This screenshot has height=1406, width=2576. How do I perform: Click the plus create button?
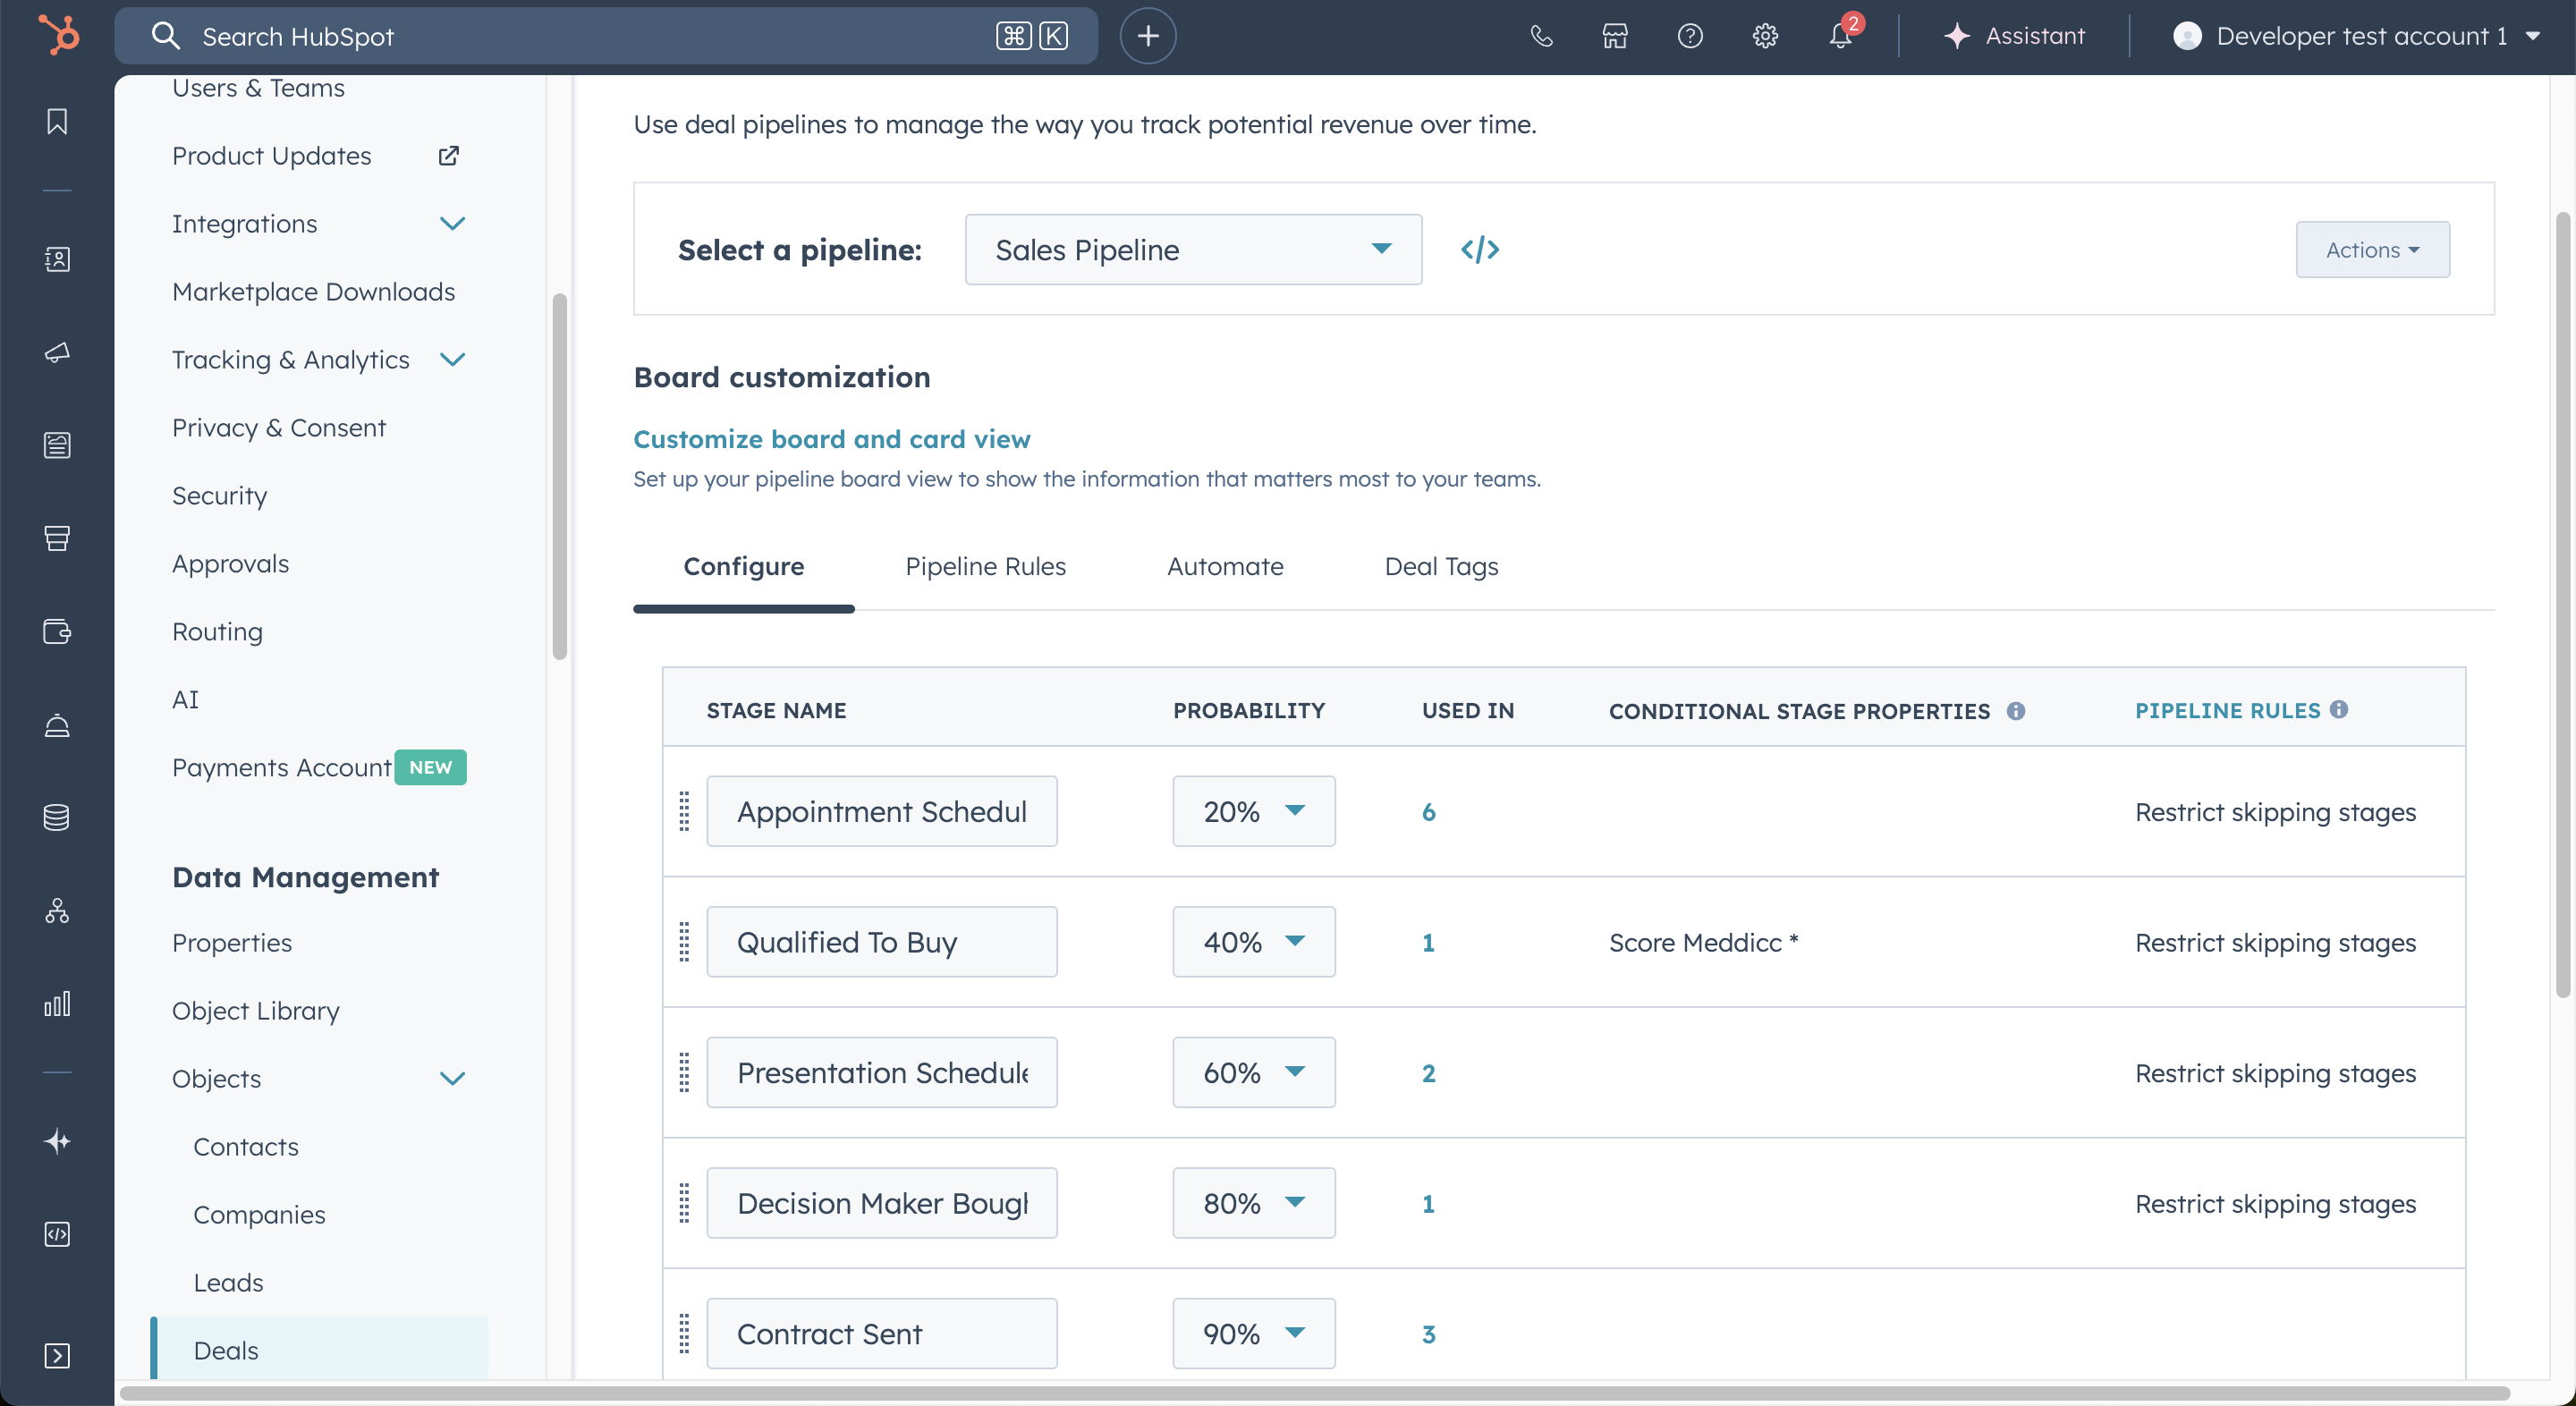pyautogui.click(x=1147, y=36)
